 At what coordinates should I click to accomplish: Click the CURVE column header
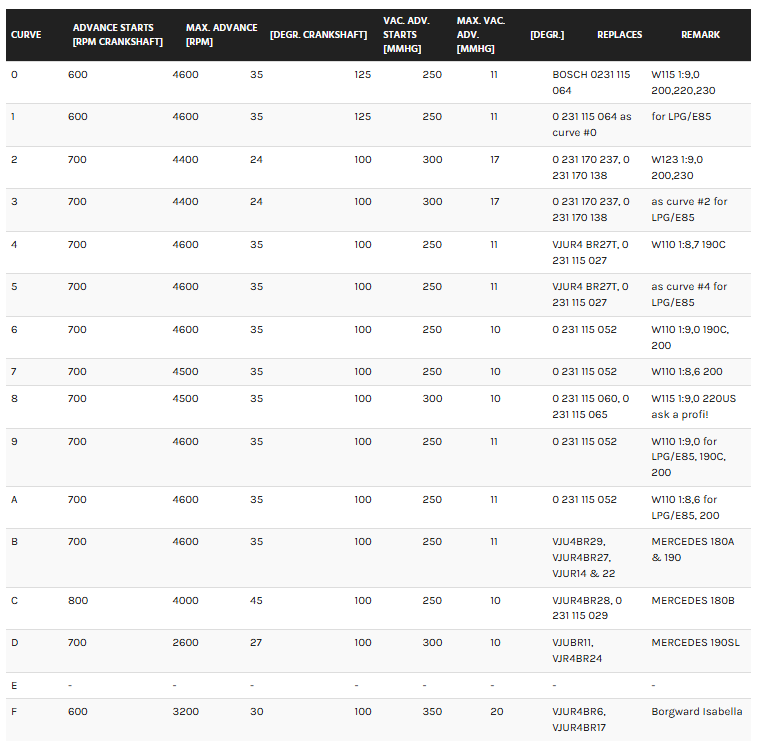(x=26, y=35)
